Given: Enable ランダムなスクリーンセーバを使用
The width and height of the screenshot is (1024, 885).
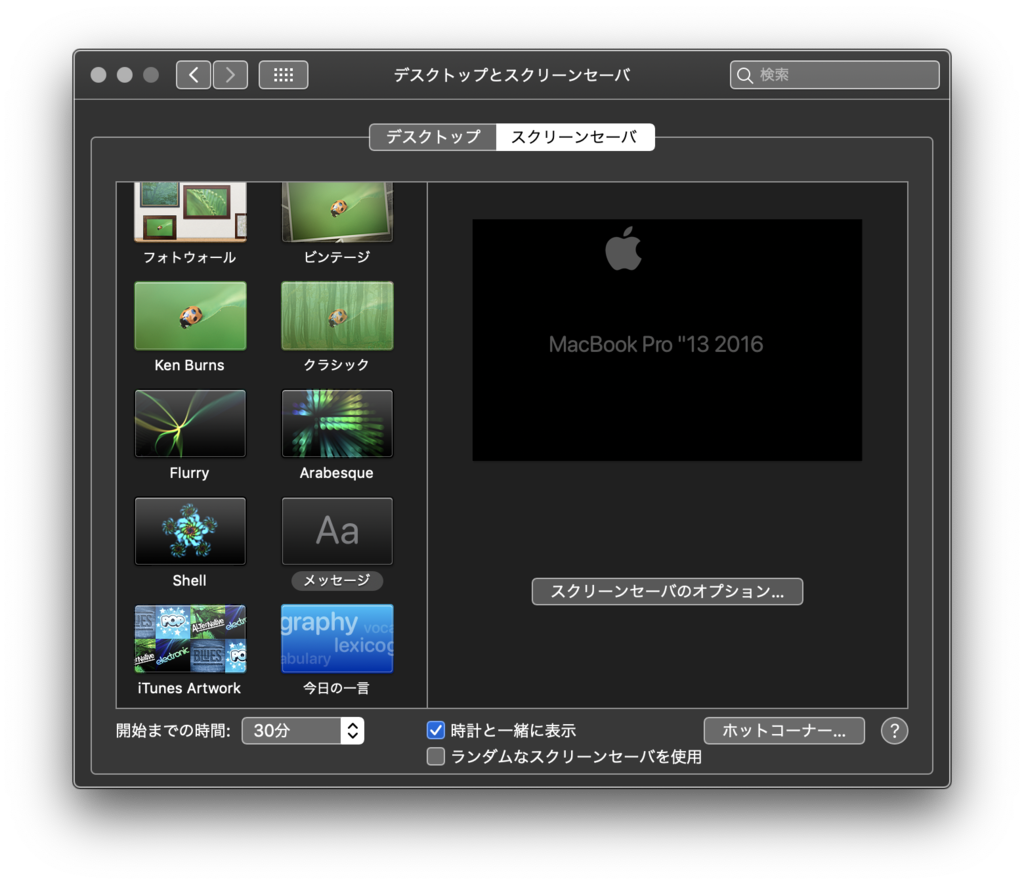Looking at the screenshot, I should [x=435, y=756].
